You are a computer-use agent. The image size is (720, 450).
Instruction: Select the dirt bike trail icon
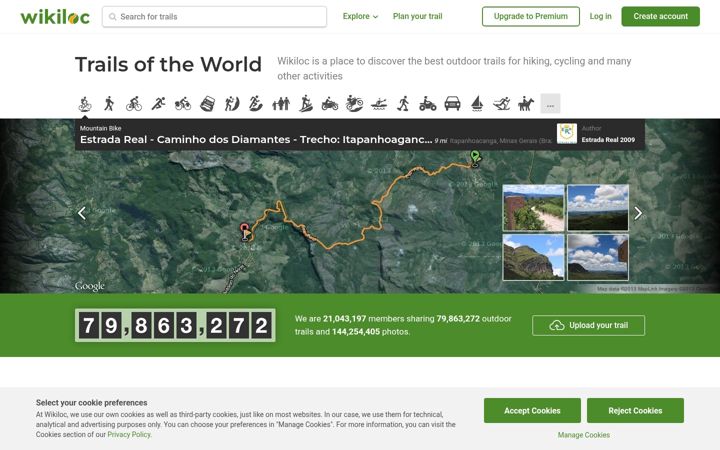coord(354,104)
